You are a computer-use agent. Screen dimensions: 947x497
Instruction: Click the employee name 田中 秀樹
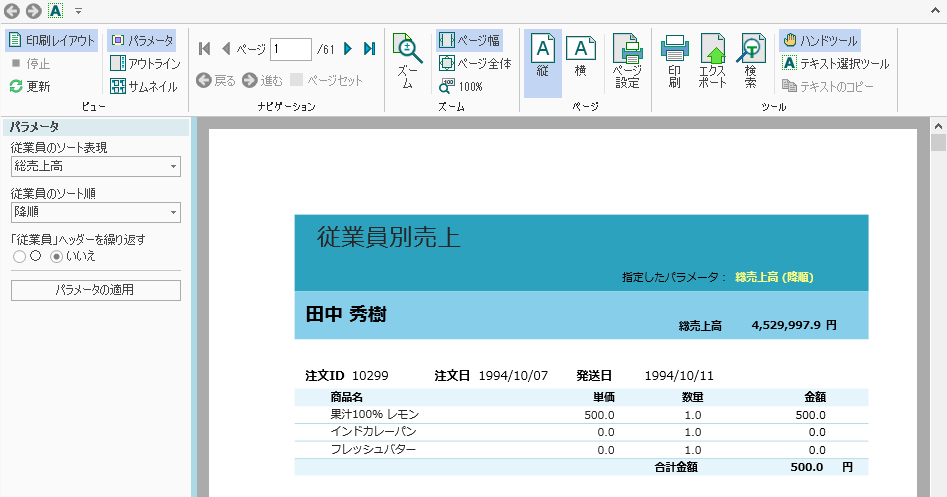[x=346, y=315]
